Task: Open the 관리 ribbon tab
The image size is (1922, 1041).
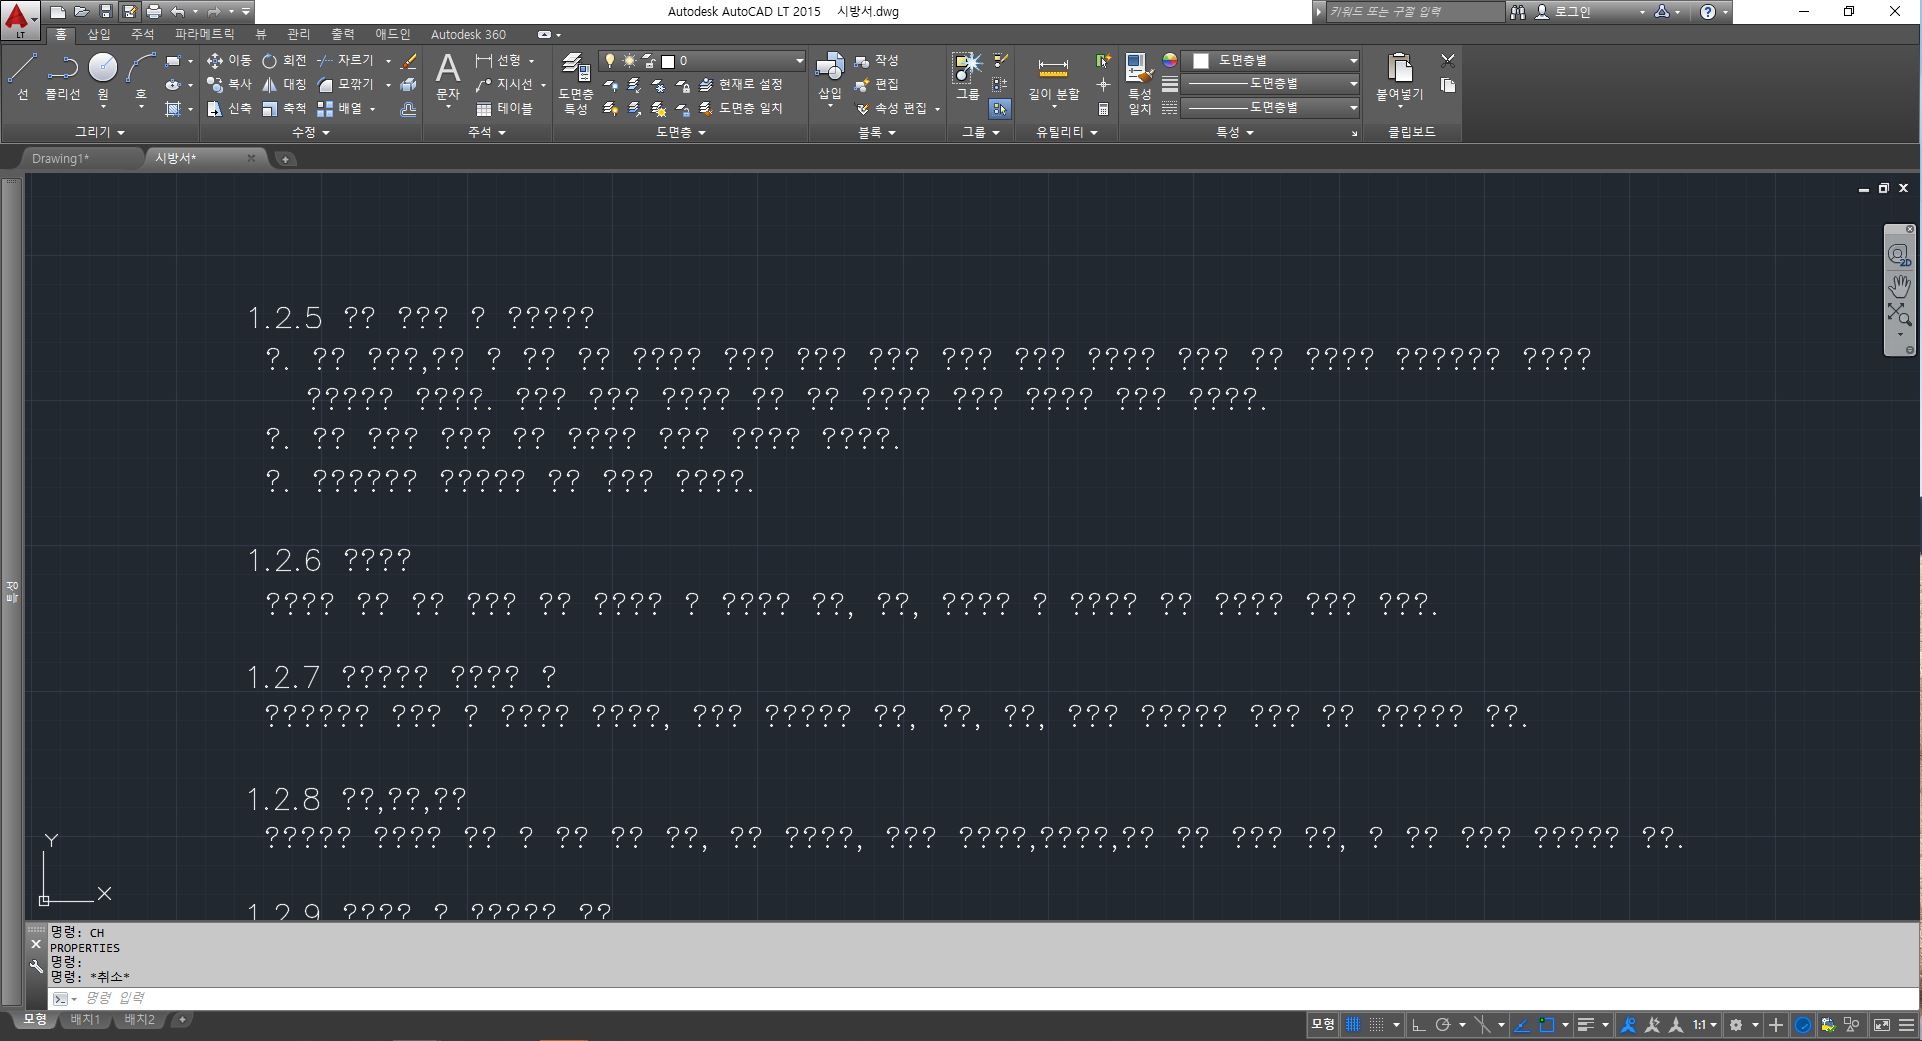Action: [298, 34]
